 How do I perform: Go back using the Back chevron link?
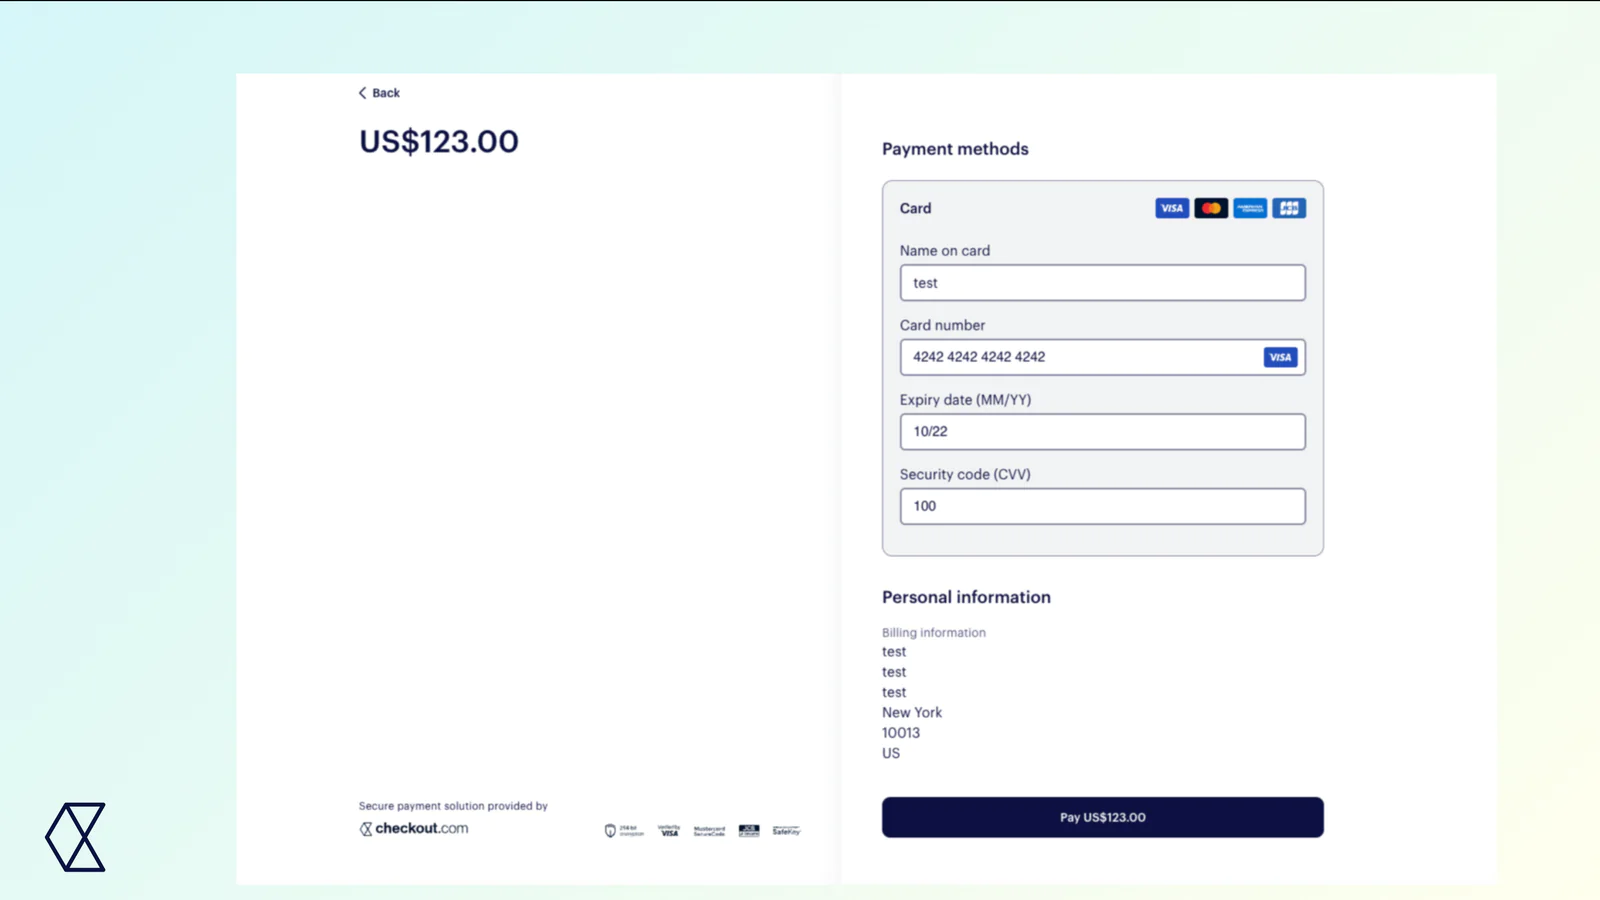379,93
